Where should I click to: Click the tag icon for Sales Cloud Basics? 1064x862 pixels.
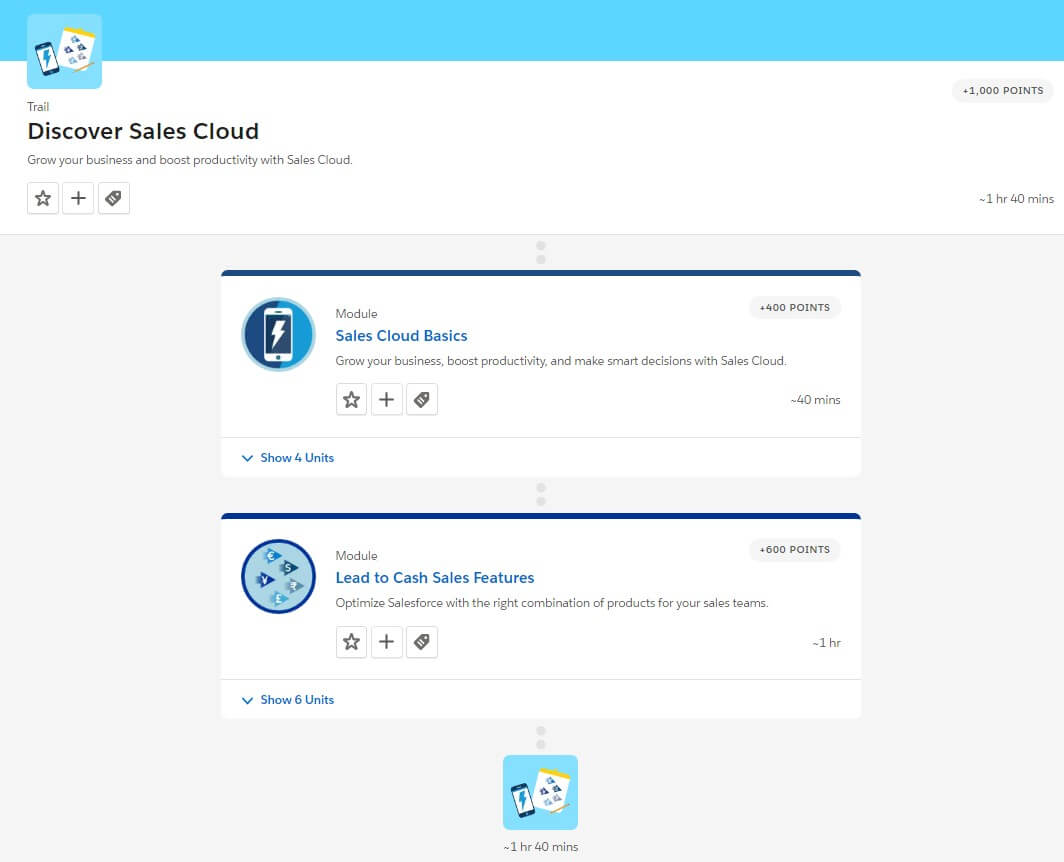422,400
